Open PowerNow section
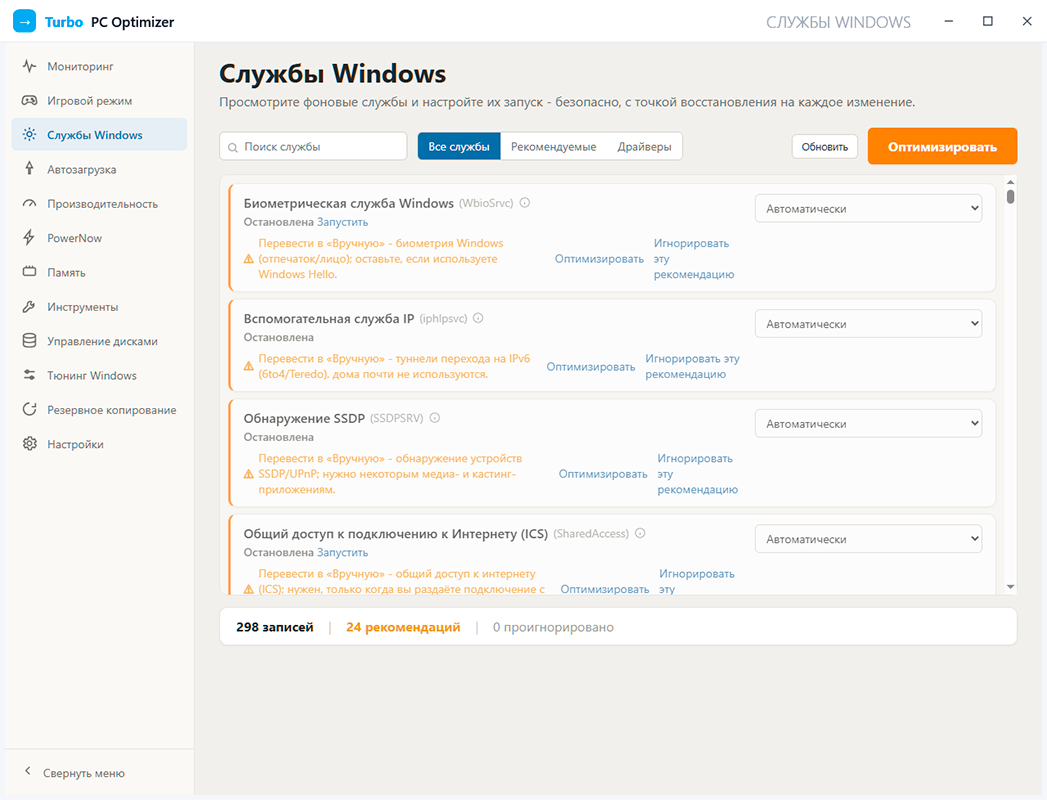This screenshot has height=800, width=1047. (99, 238)
